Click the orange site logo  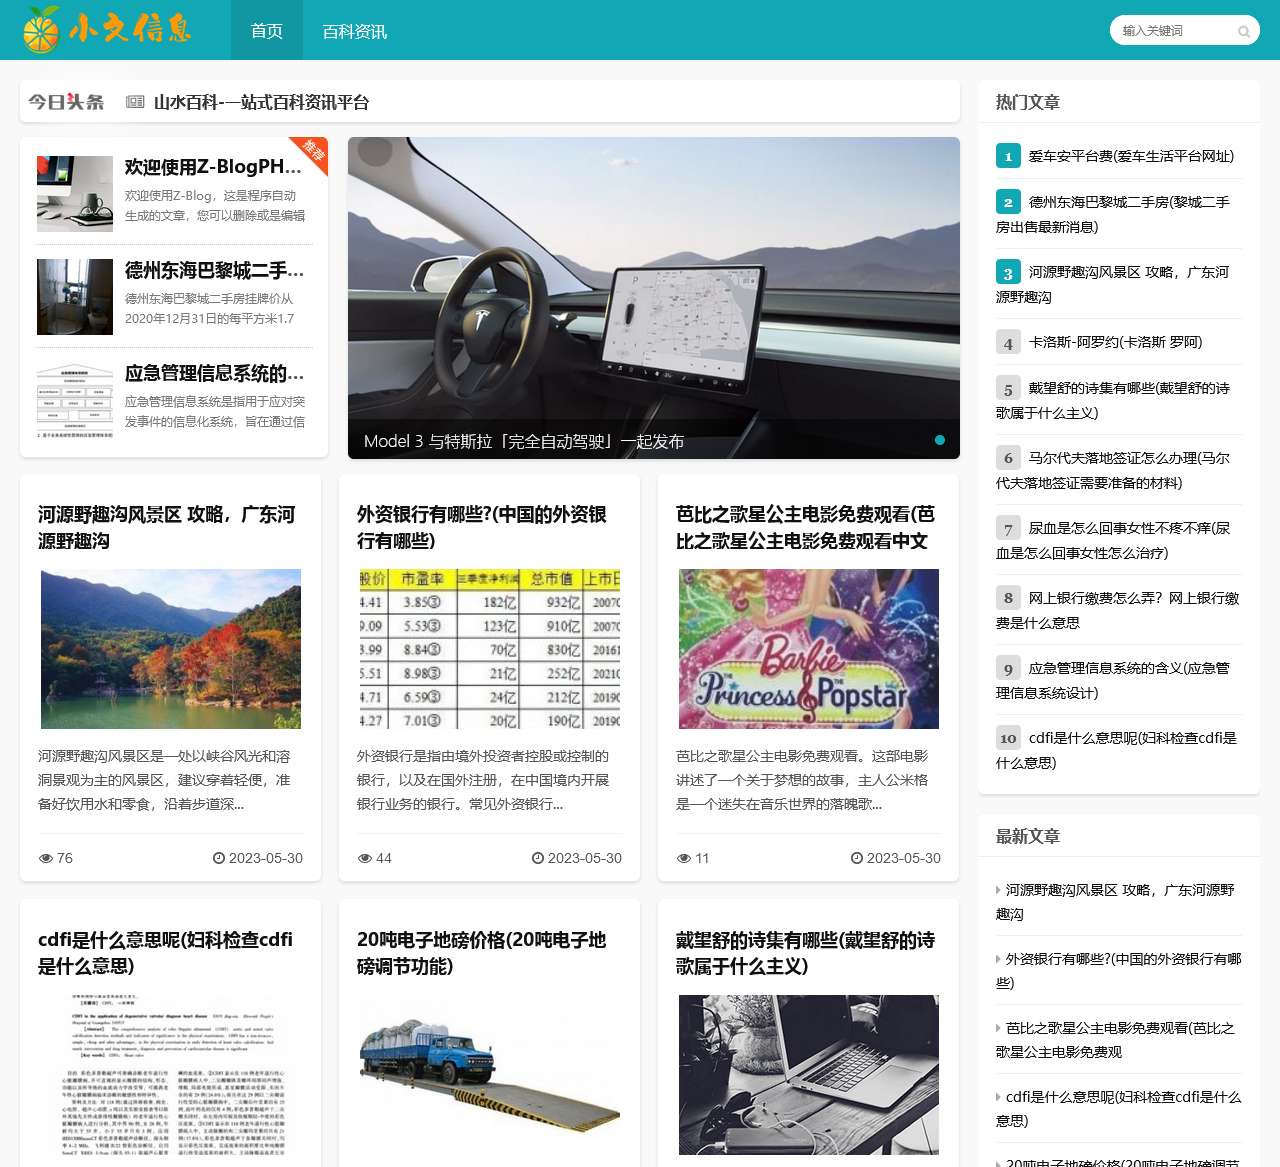tap(107, 29)
